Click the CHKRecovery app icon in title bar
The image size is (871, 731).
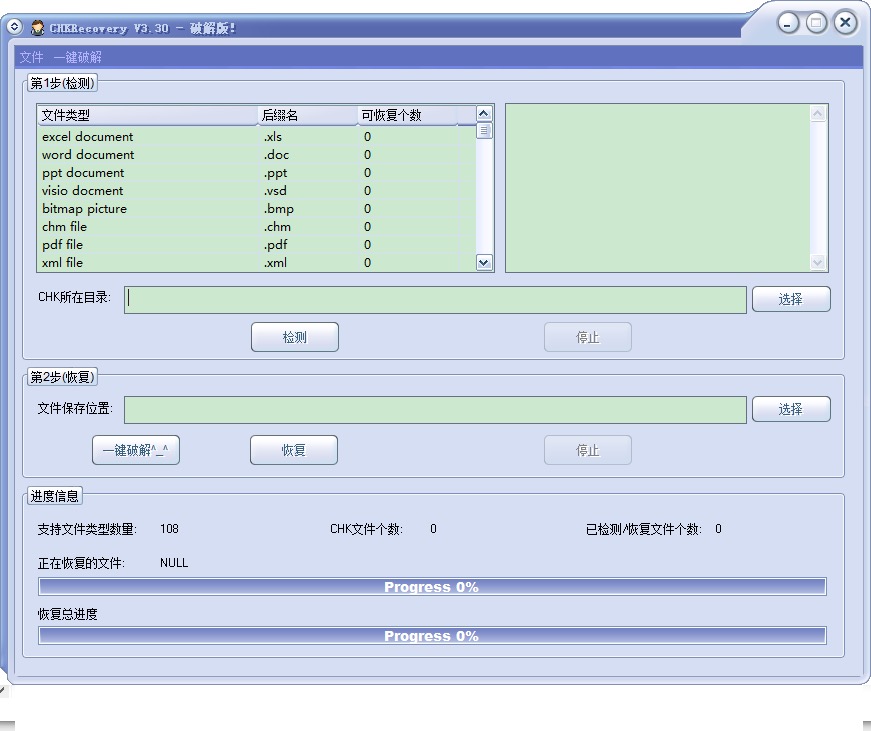pos(38,28)
